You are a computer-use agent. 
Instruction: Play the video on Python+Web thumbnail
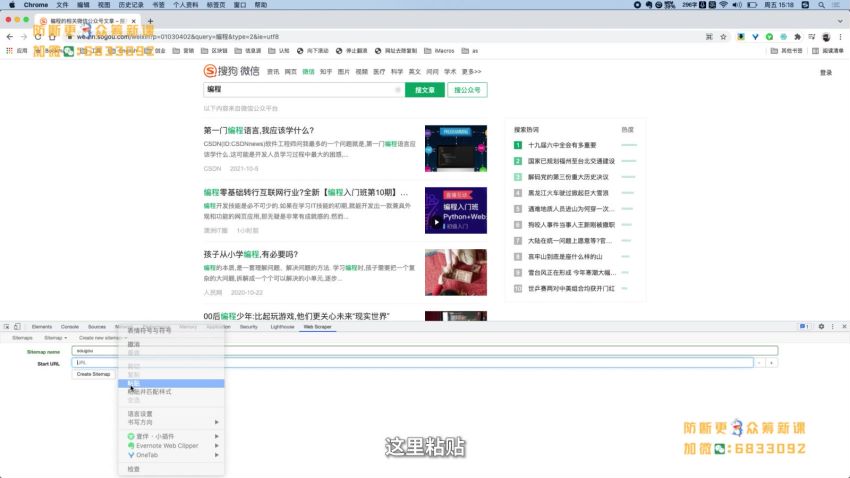pos(436,222)
